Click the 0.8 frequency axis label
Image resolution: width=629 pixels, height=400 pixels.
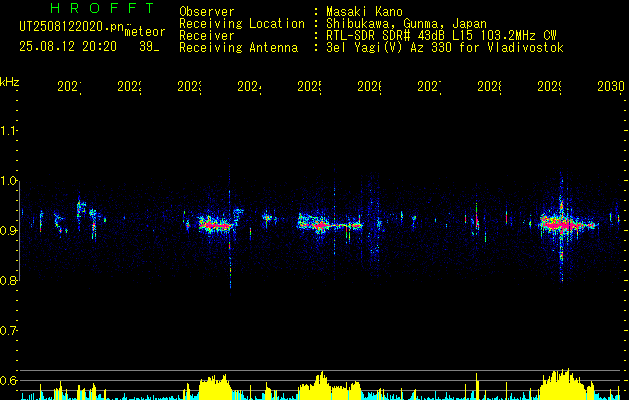click(8, 281)
